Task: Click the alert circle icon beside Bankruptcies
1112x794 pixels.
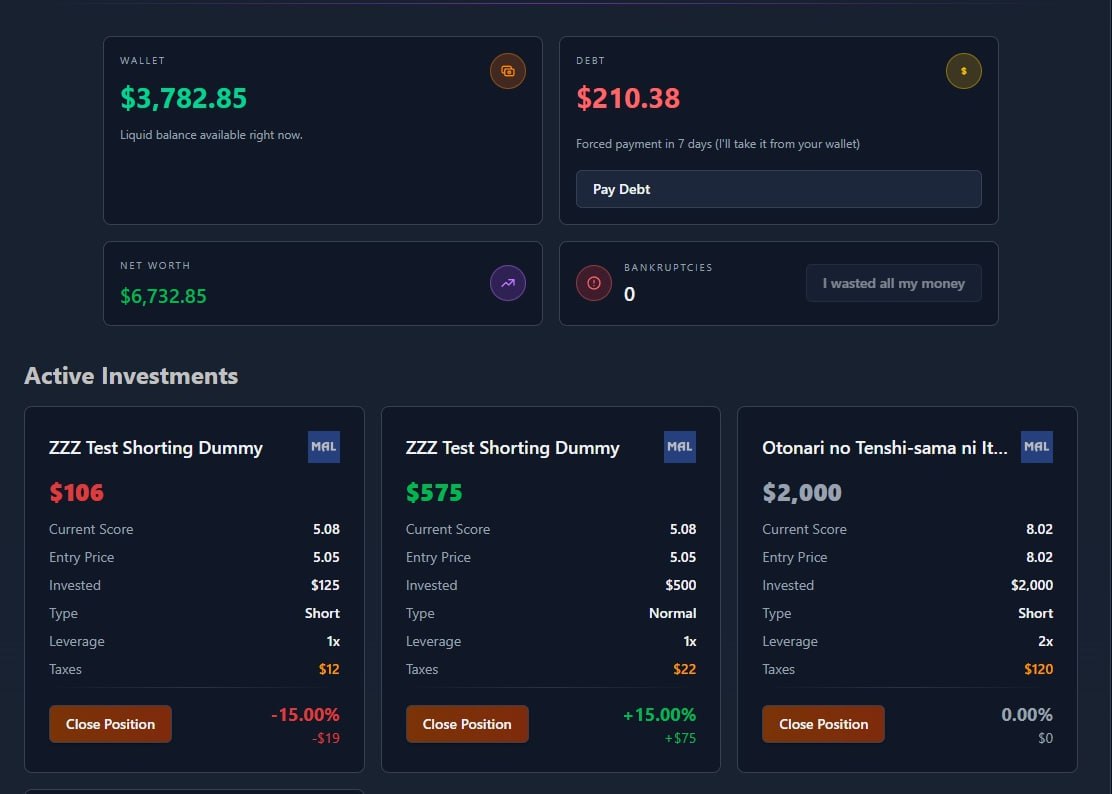Action: [594, 283]
